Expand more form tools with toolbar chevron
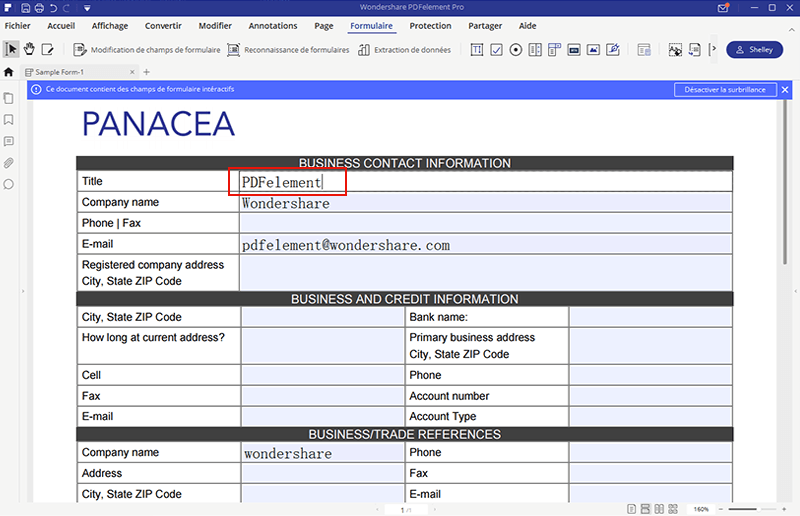The height and width of the screenshot is (516, 800). pos(712,49)
